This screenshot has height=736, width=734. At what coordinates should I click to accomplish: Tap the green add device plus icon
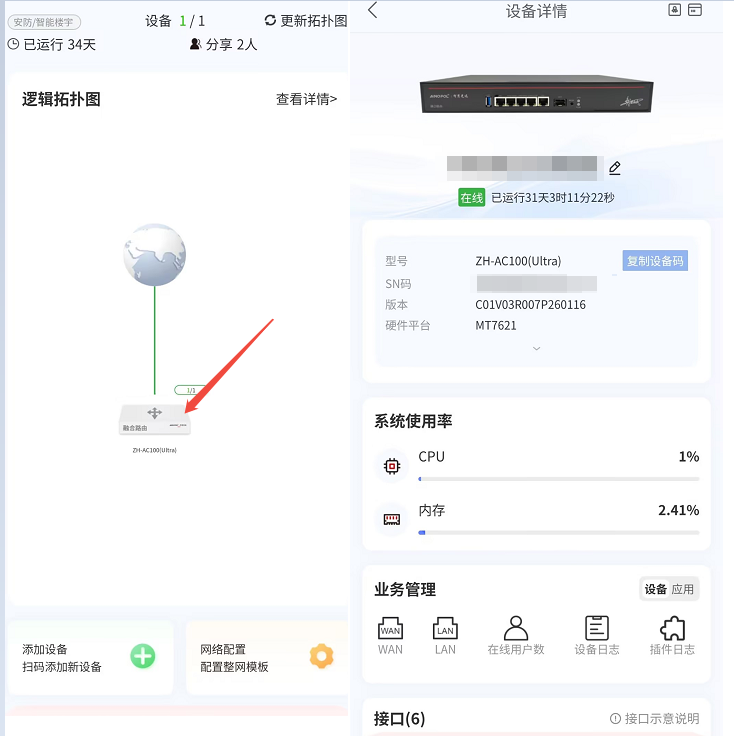click(x=143, y=656)
